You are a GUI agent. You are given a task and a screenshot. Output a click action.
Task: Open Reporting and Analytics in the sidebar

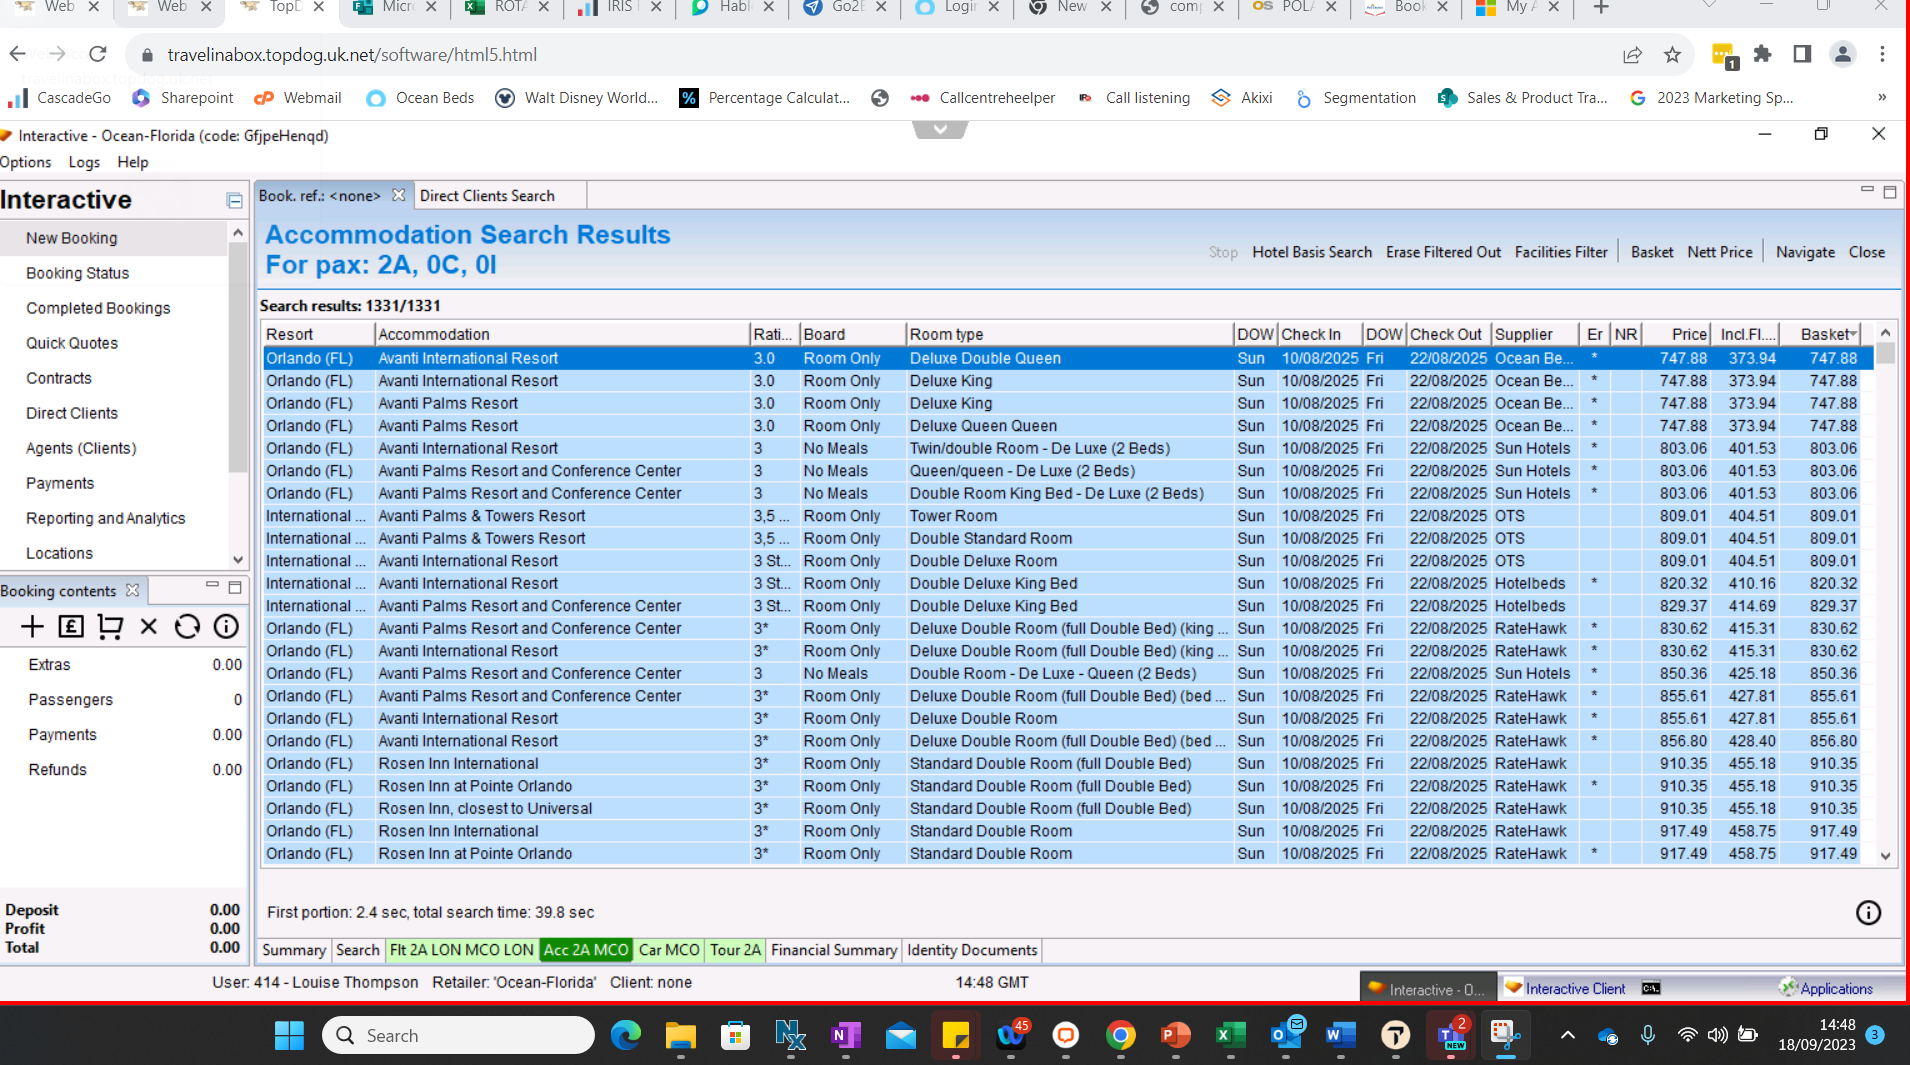tap(106, 518)
